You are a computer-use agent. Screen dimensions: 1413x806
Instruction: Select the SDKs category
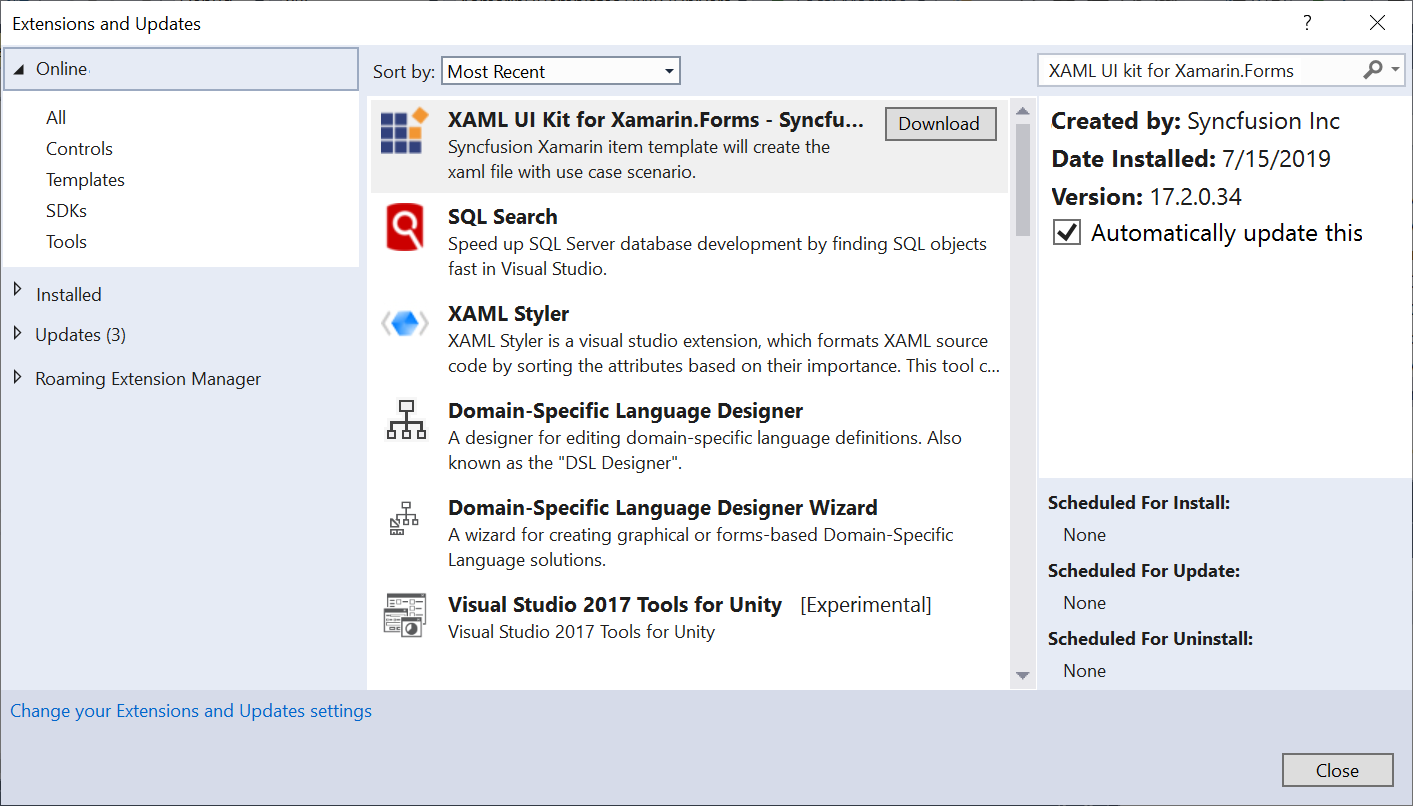point(66,211)
